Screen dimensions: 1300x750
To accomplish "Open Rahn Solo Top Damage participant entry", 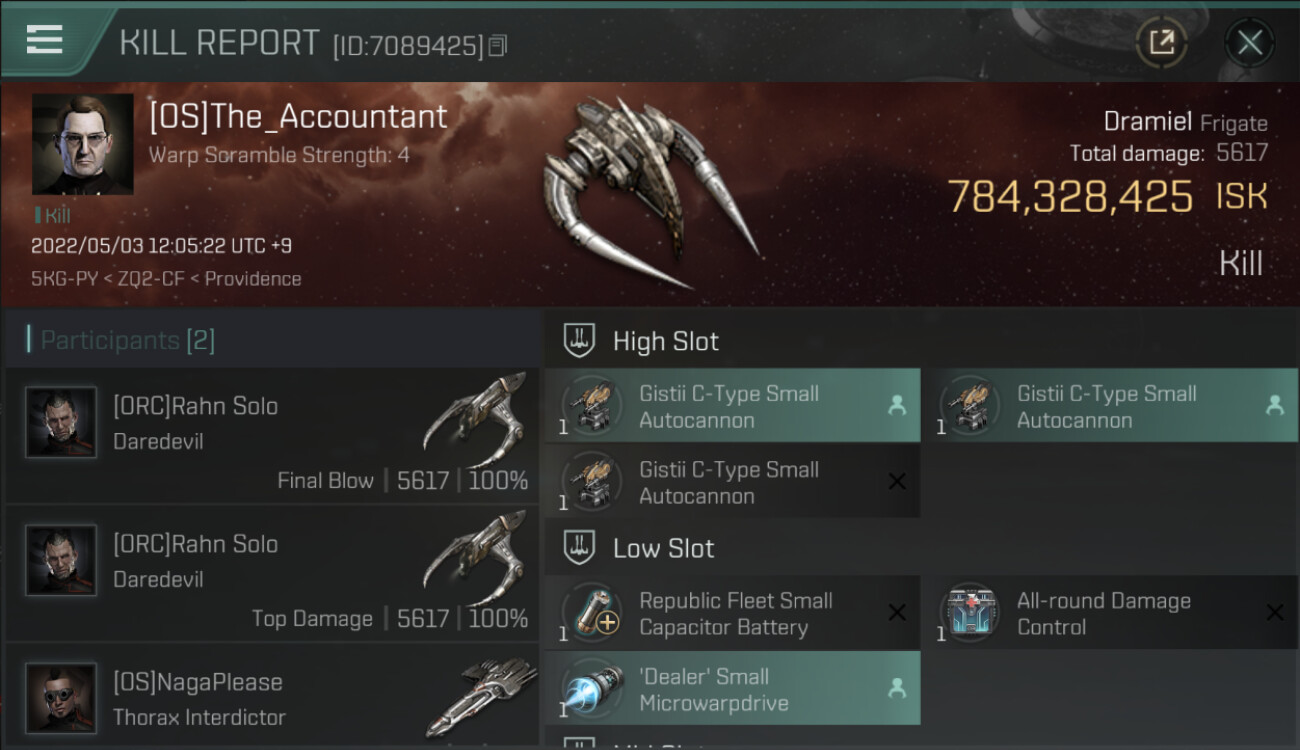I will (x=272, y=574).
